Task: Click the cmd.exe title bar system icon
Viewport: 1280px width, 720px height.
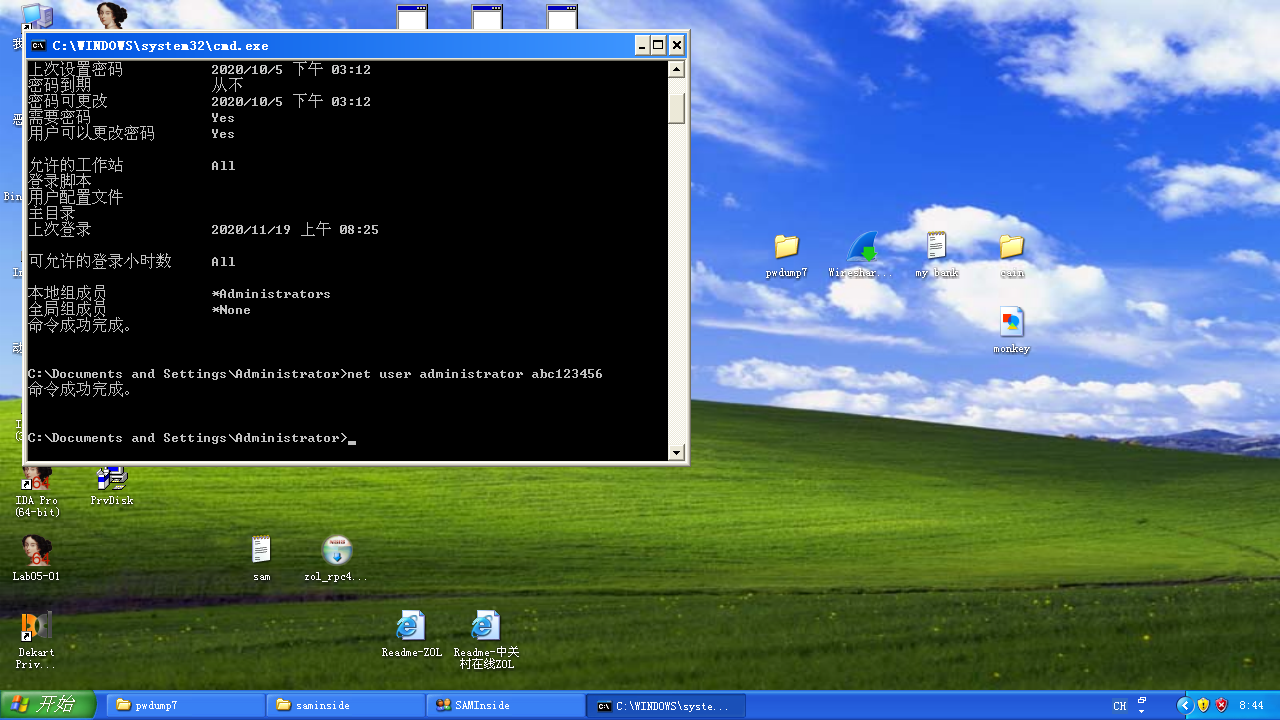Action: [38, 45]
